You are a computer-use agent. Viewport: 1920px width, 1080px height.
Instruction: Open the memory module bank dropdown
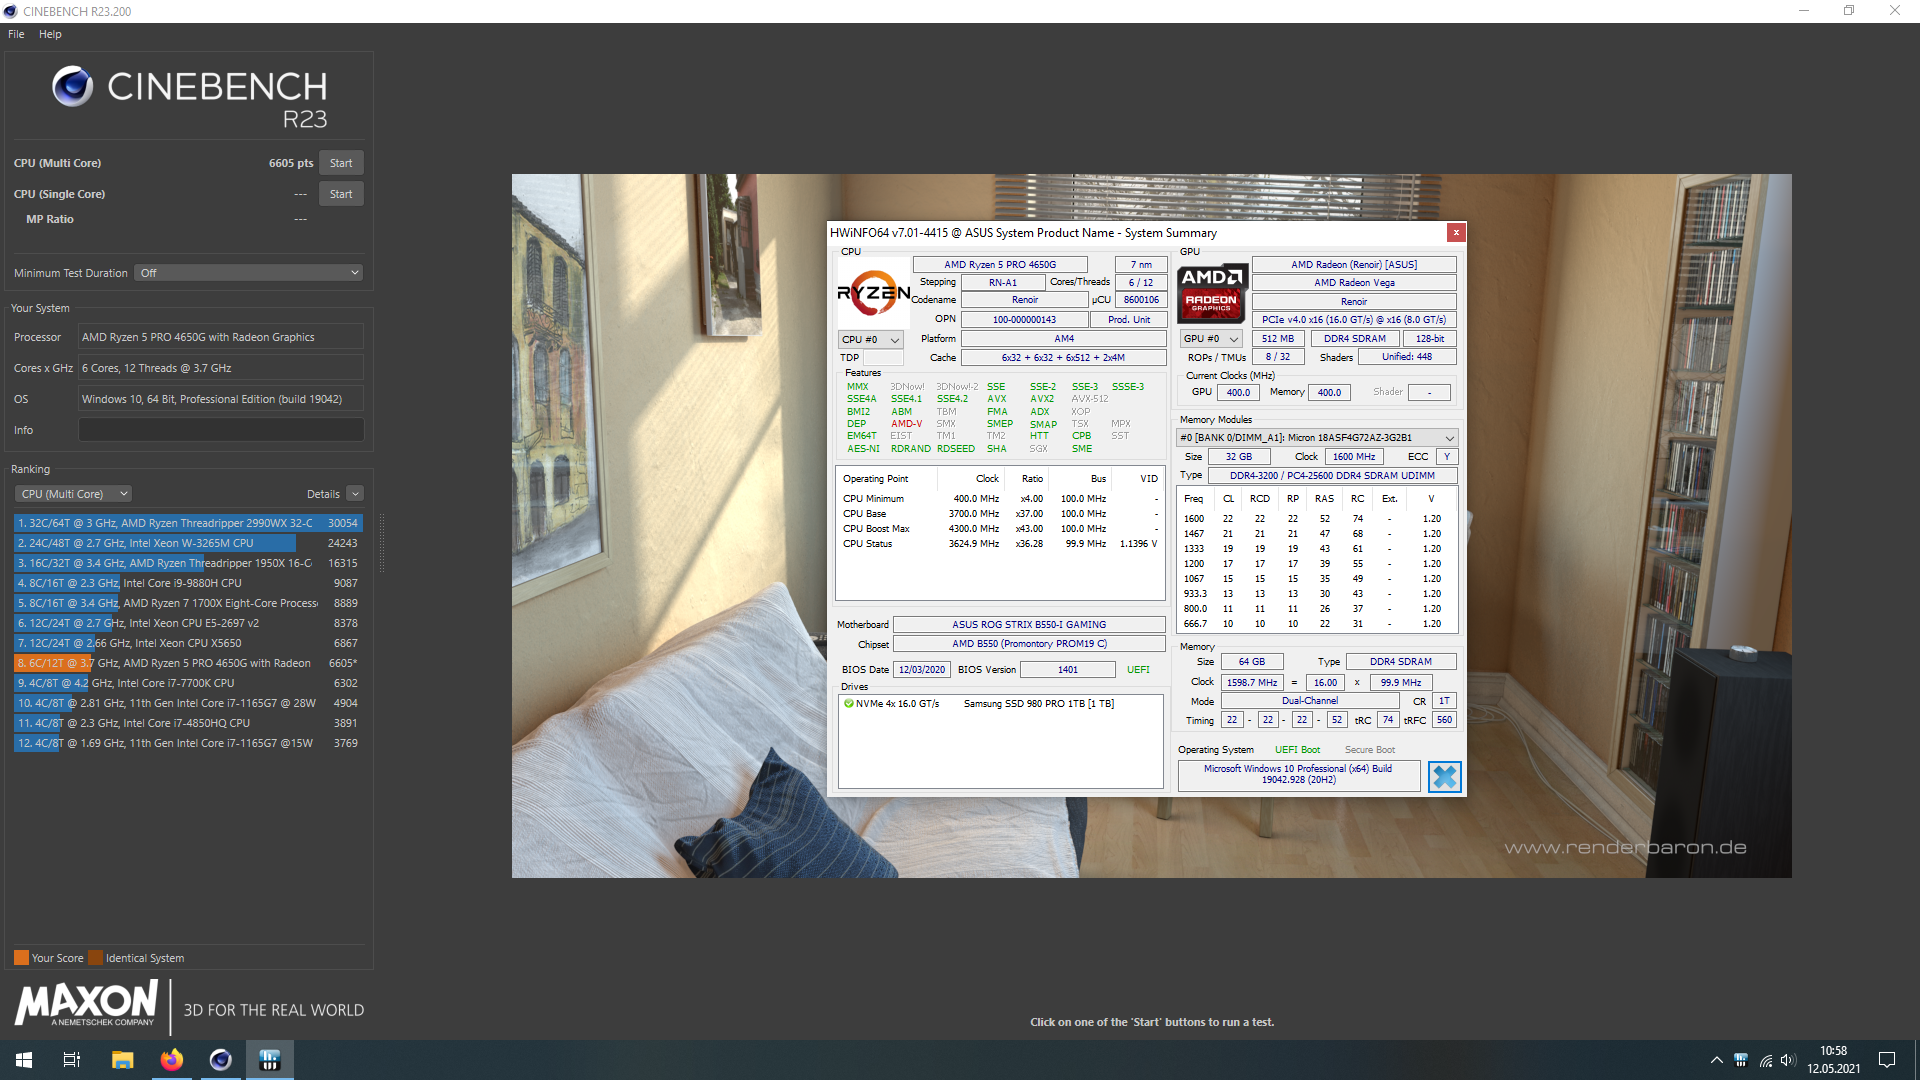click(x=1316, y=438)
